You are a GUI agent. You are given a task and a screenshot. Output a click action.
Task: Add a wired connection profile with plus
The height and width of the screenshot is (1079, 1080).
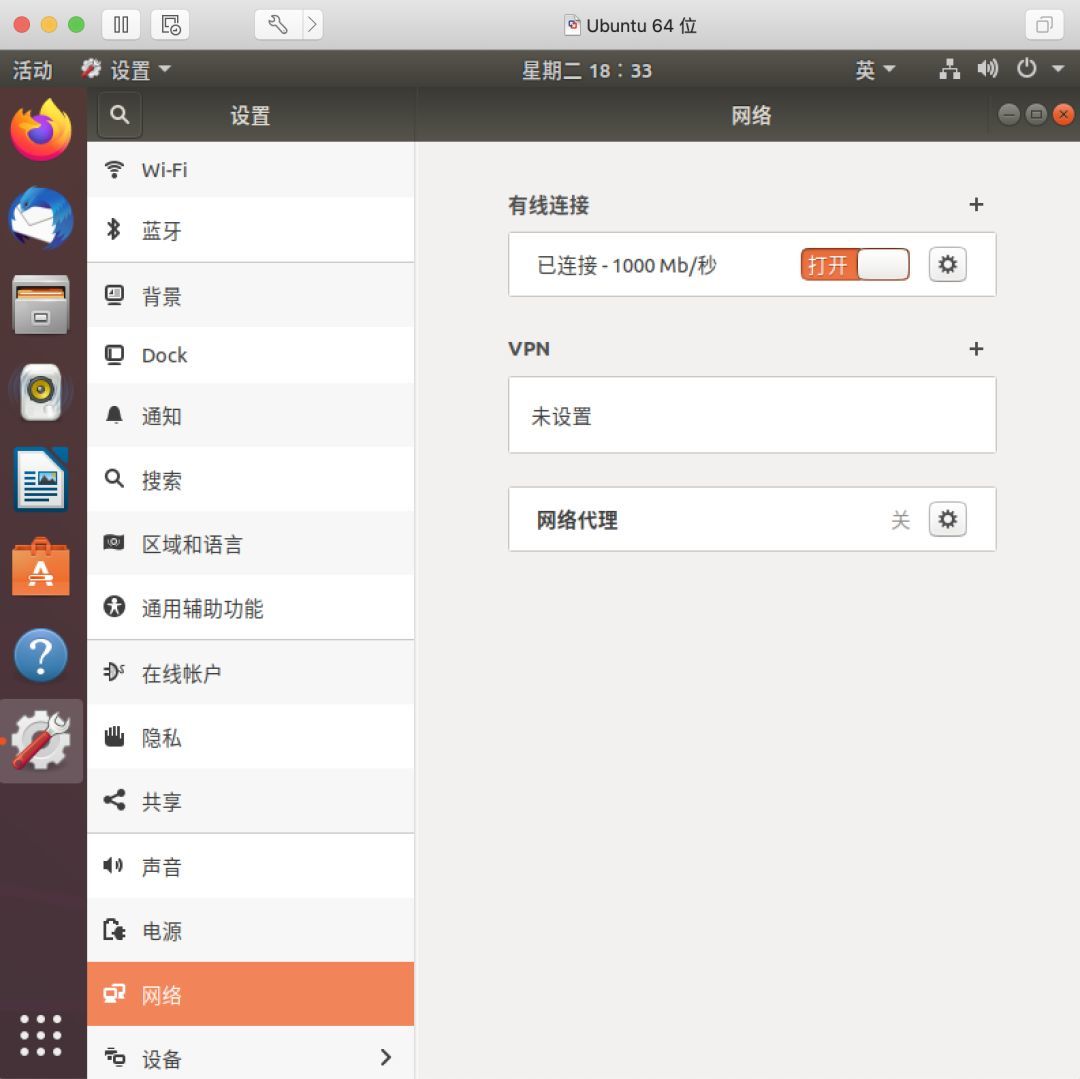coord(976,205)
